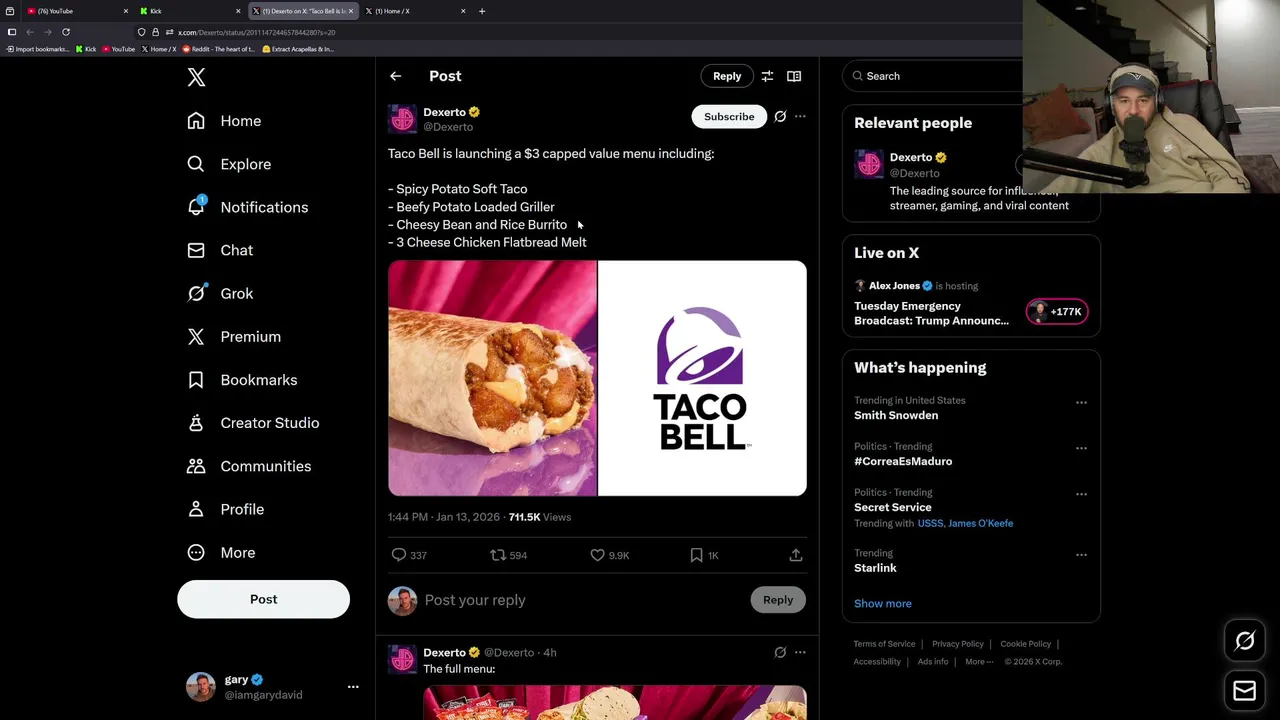This screenshot has height=720, width=1280.
Task: Expand the More sidebar menu
Action: point(221,552)
